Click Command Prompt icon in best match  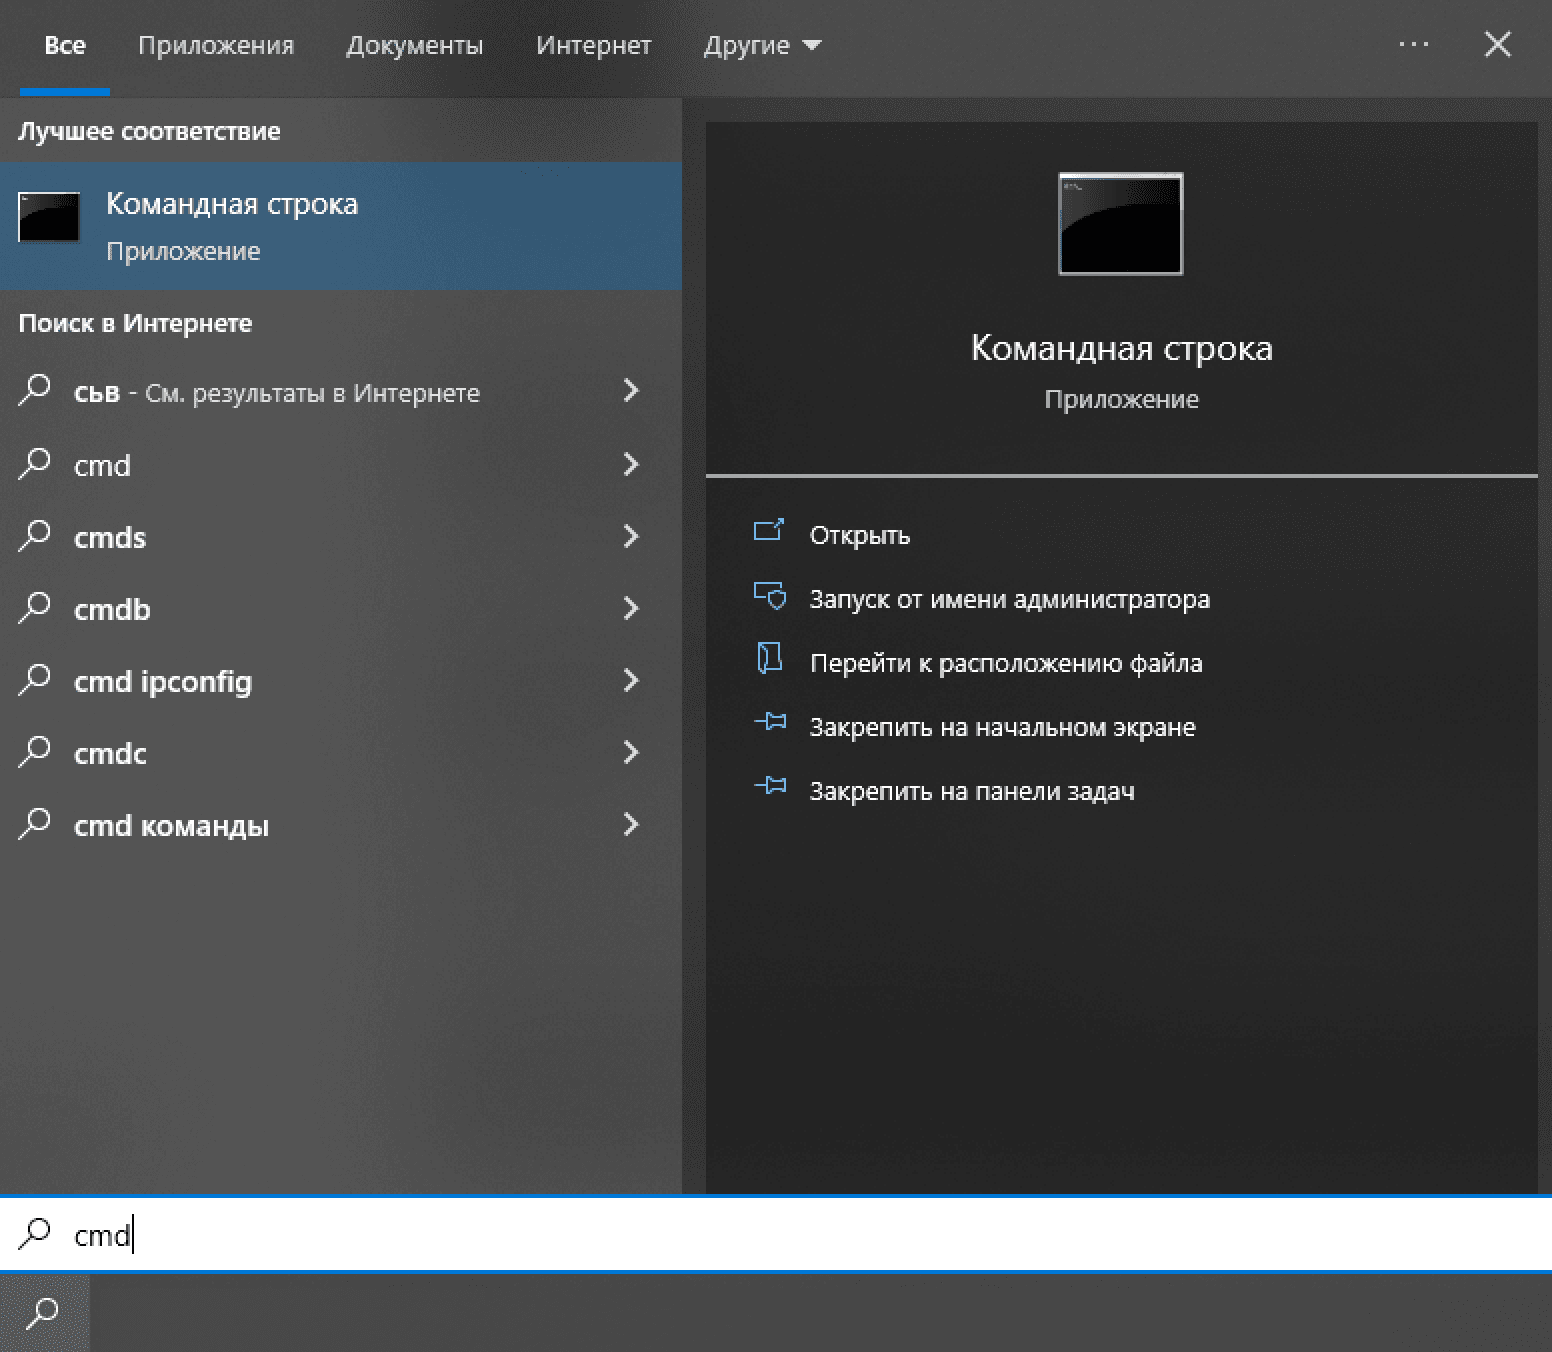(49, 218)
